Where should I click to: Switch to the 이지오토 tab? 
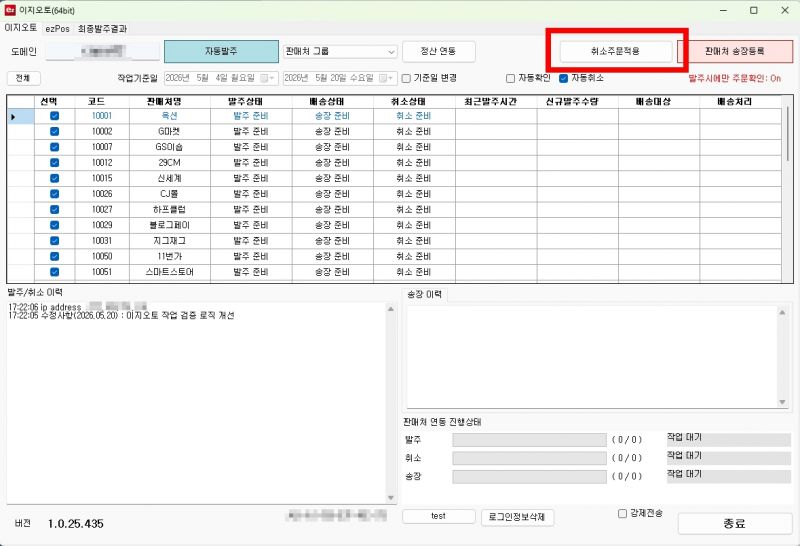click(x=21, y=28)
